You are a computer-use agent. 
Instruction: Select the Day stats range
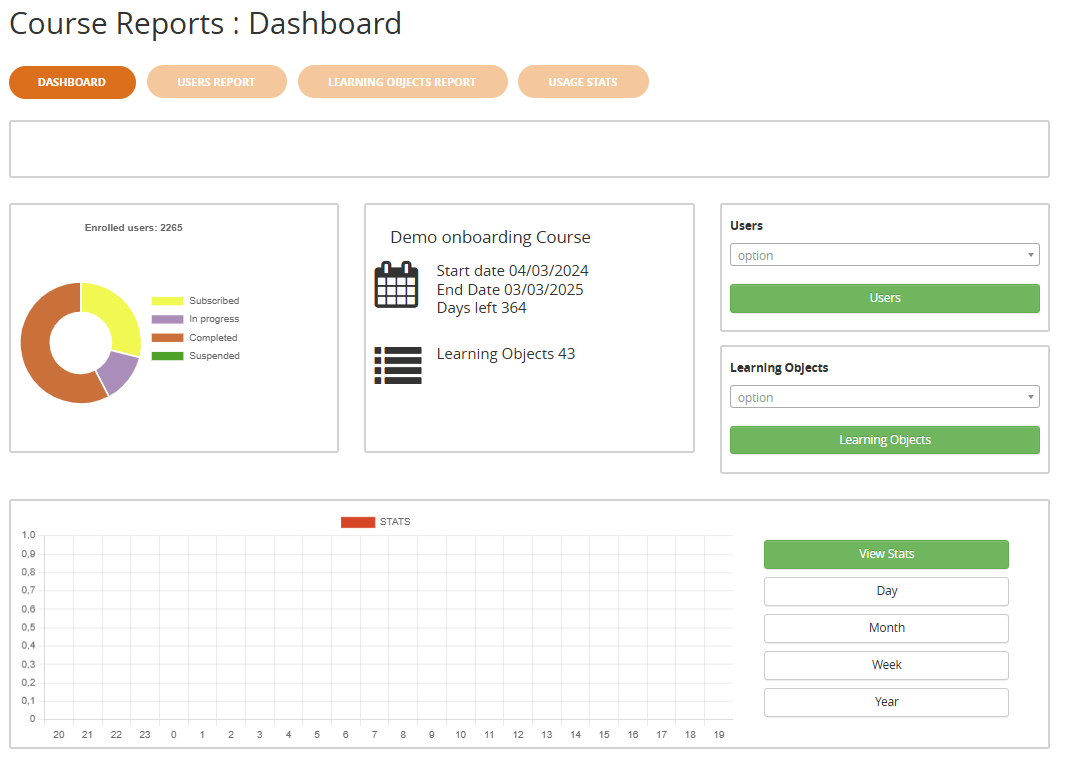tap(886, 591)
